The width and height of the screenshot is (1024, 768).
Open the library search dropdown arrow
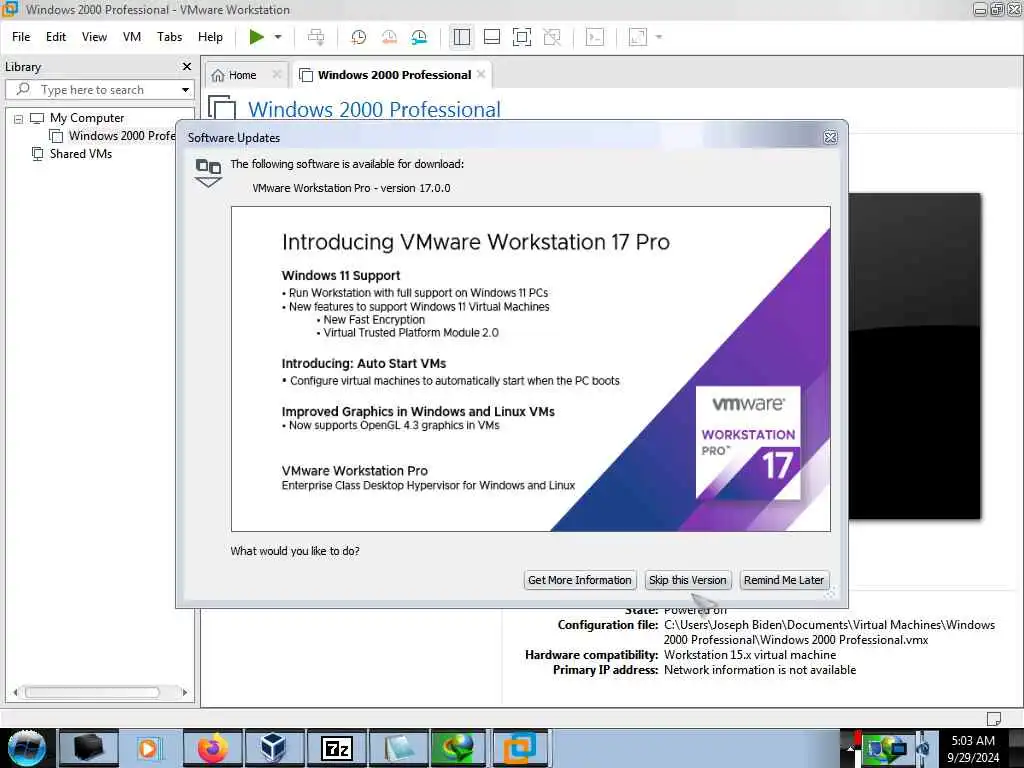pyautogui.click(x=185, y=90)
